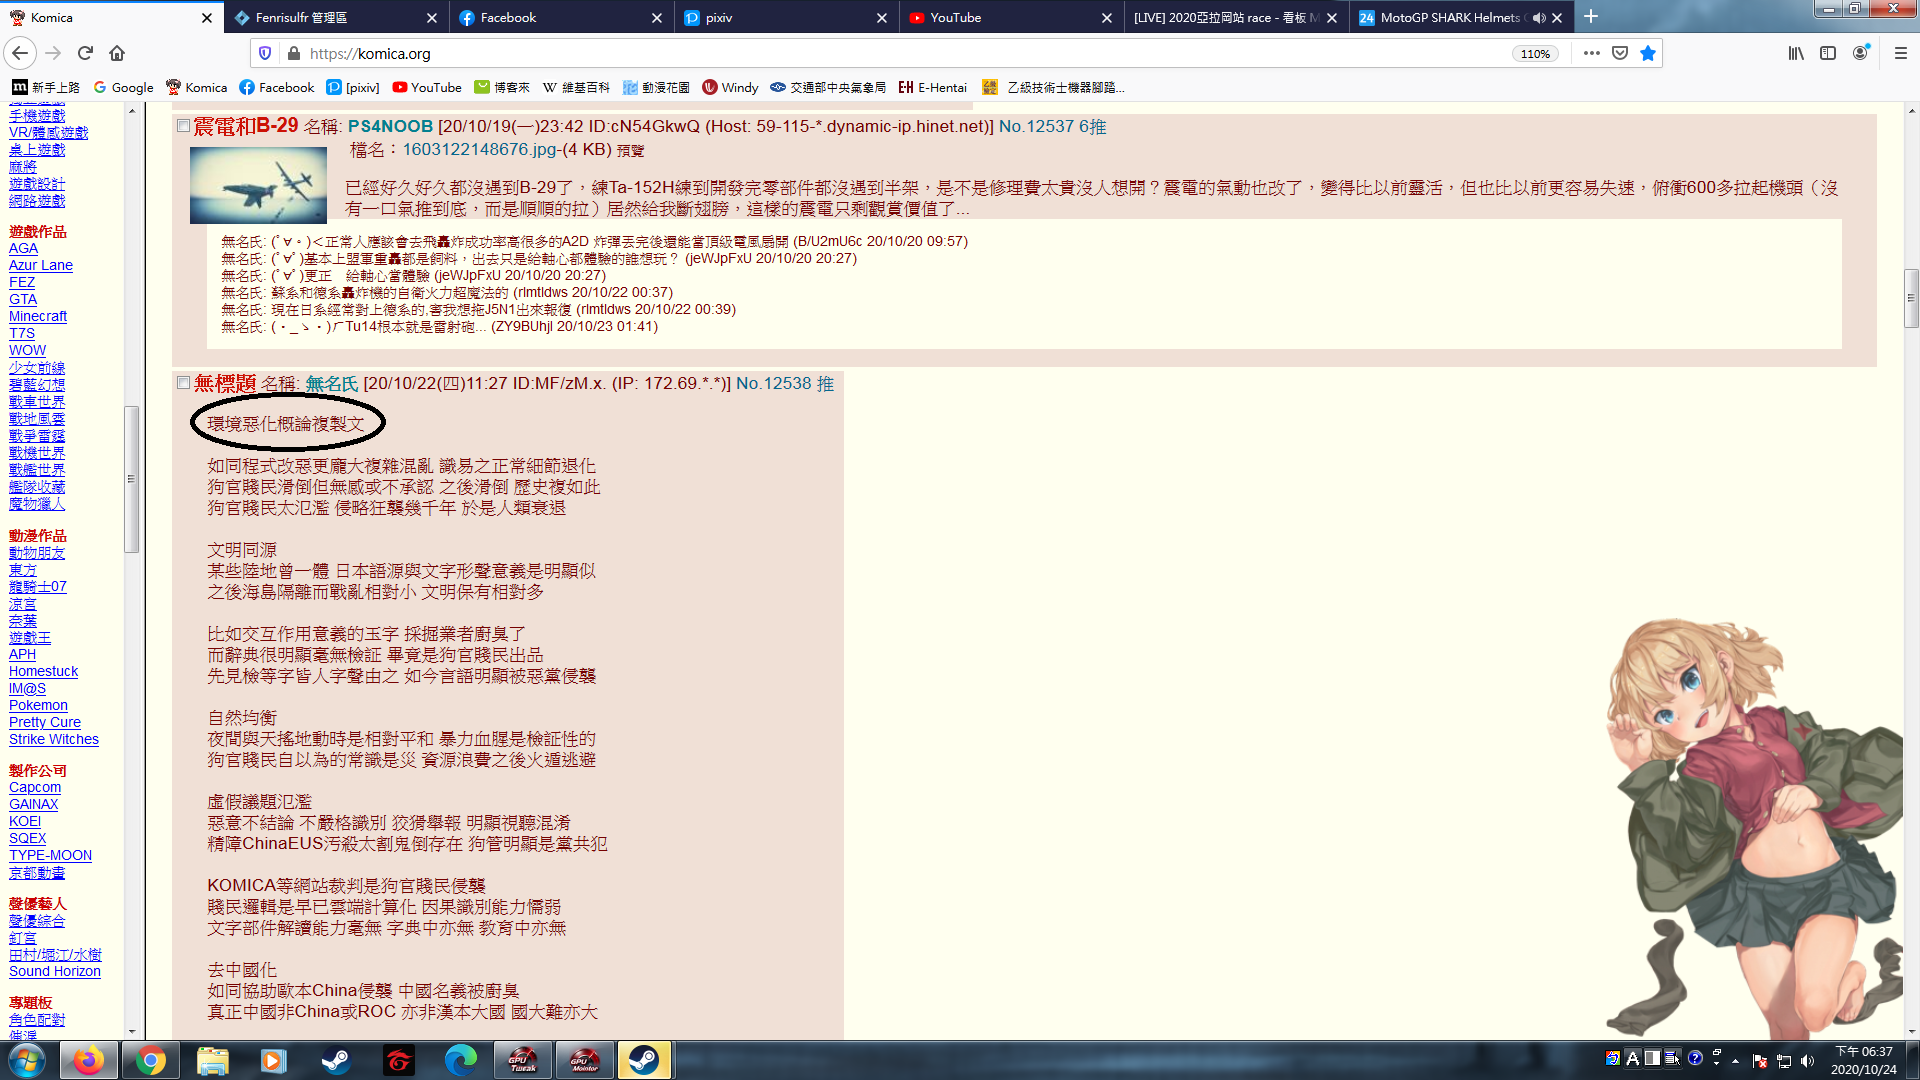Viewport: 1920px width, 1080px height.
Task: Click poster name PS4NOOB
Action: coord(390,127)
